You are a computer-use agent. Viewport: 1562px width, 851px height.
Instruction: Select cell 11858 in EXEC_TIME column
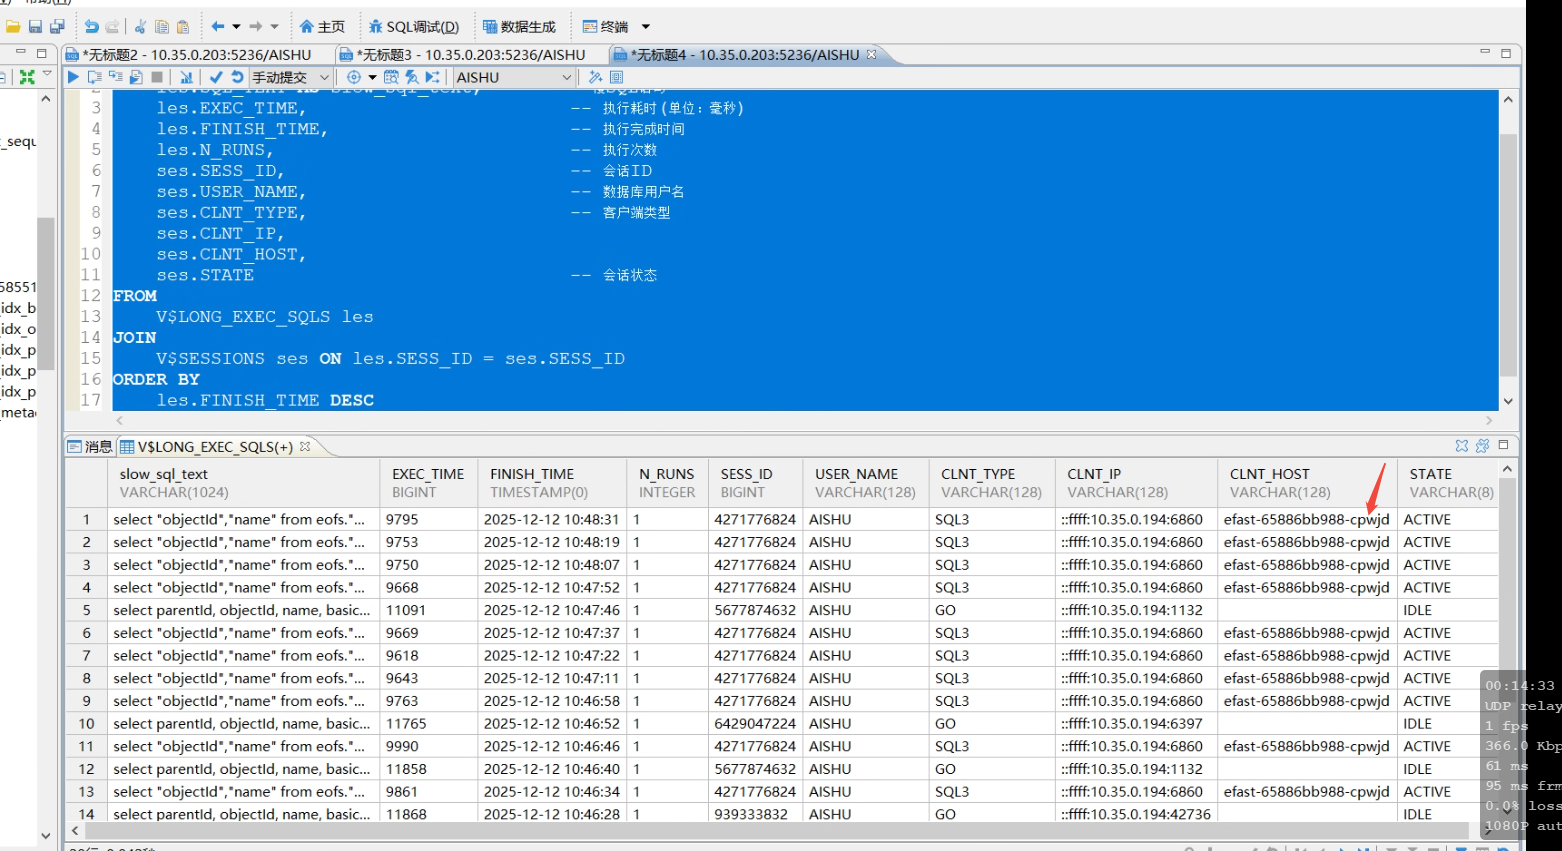pos(428,769)
